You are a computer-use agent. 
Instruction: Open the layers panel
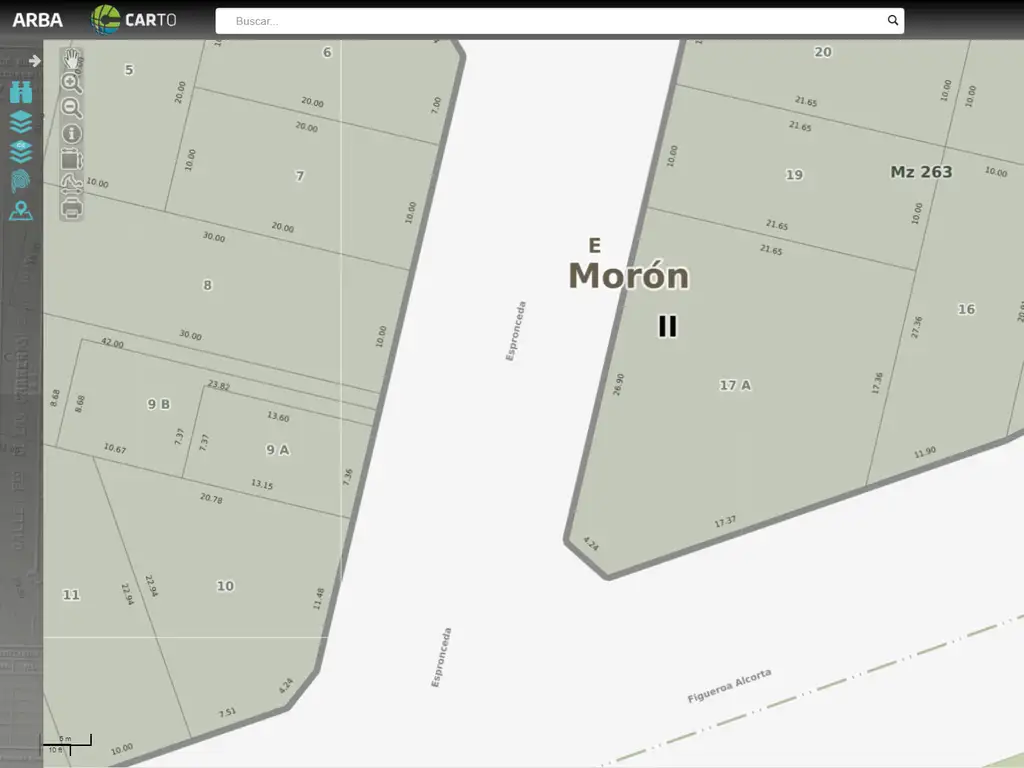21,122
